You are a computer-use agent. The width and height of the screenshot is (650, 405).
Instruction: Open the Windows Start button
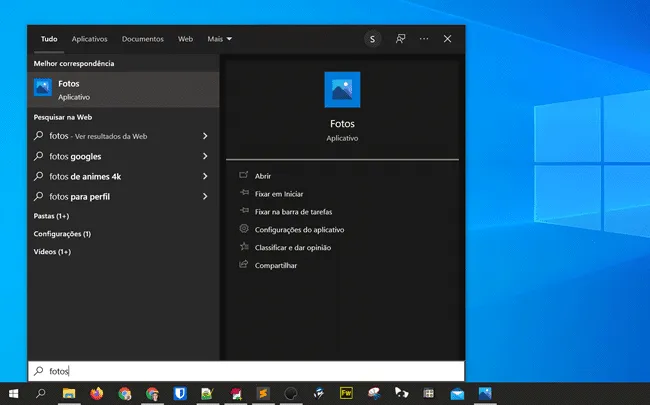pyautogui.click(x=14, y=393)
